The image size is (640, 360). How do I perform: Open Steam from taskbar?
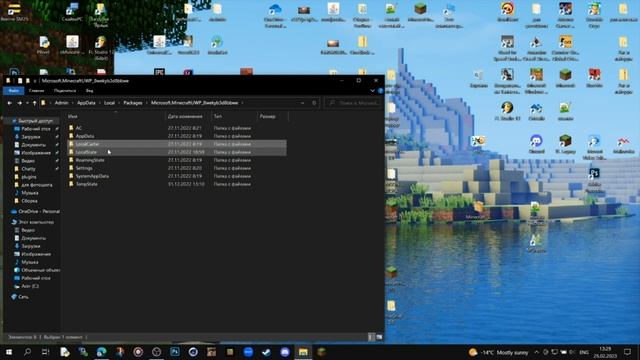(266, 352)
